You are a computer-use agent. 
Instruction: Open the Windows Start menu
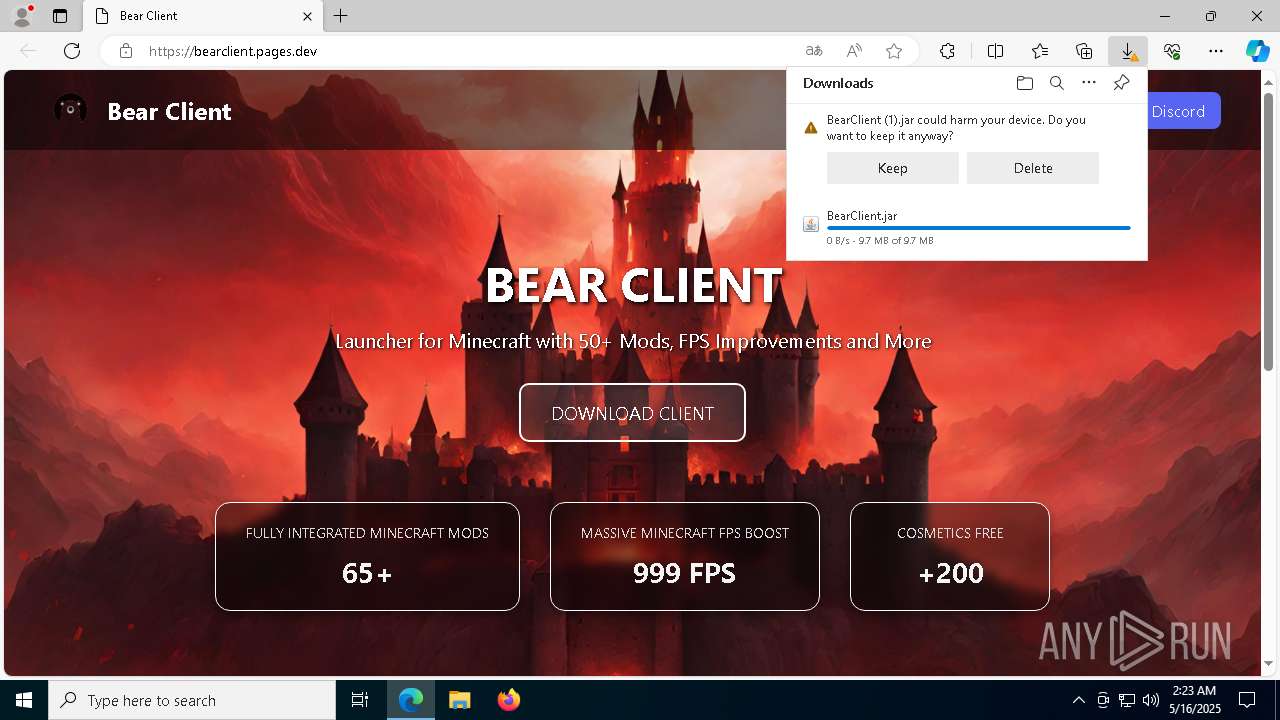point(24,700)
